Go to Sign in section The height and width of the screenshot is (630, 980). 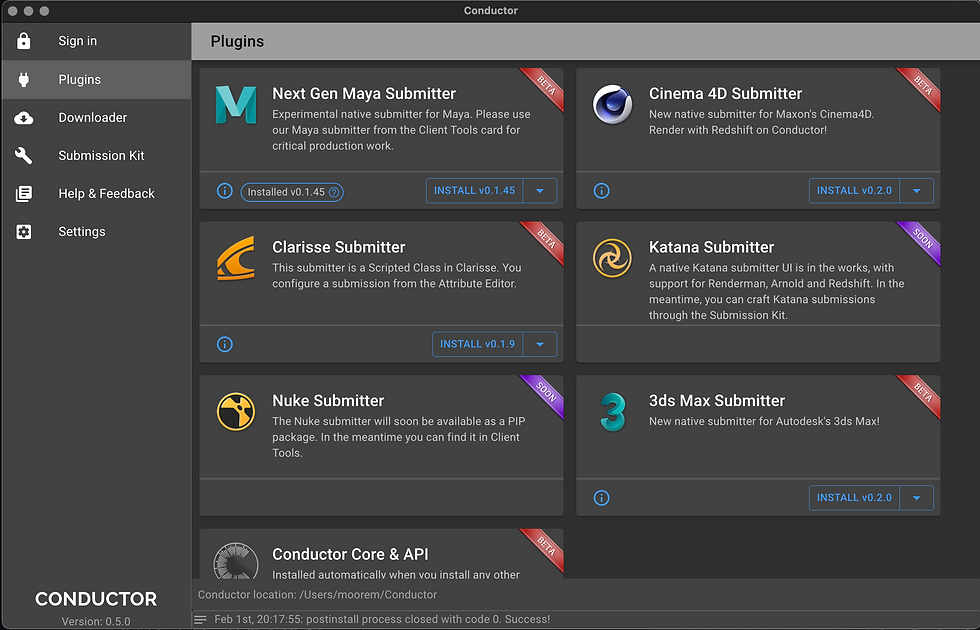(96, 41)
